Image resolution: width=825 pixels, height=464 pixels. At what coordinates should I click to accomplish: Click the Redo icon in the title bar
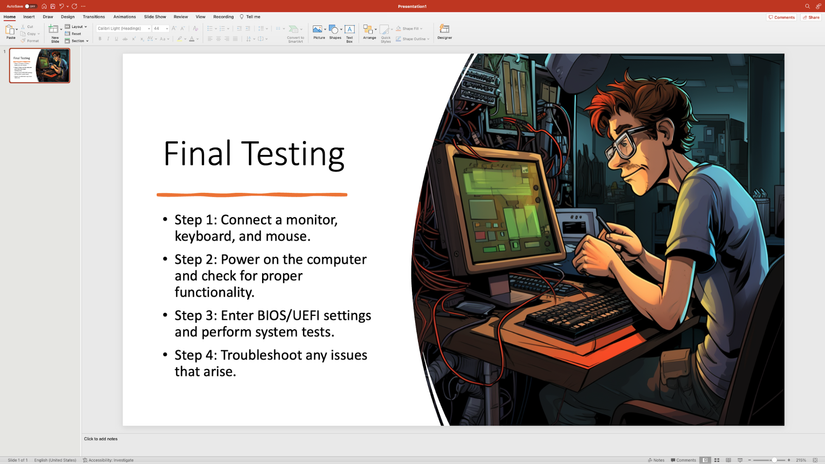pyautogui.click(x=74, y=6)
